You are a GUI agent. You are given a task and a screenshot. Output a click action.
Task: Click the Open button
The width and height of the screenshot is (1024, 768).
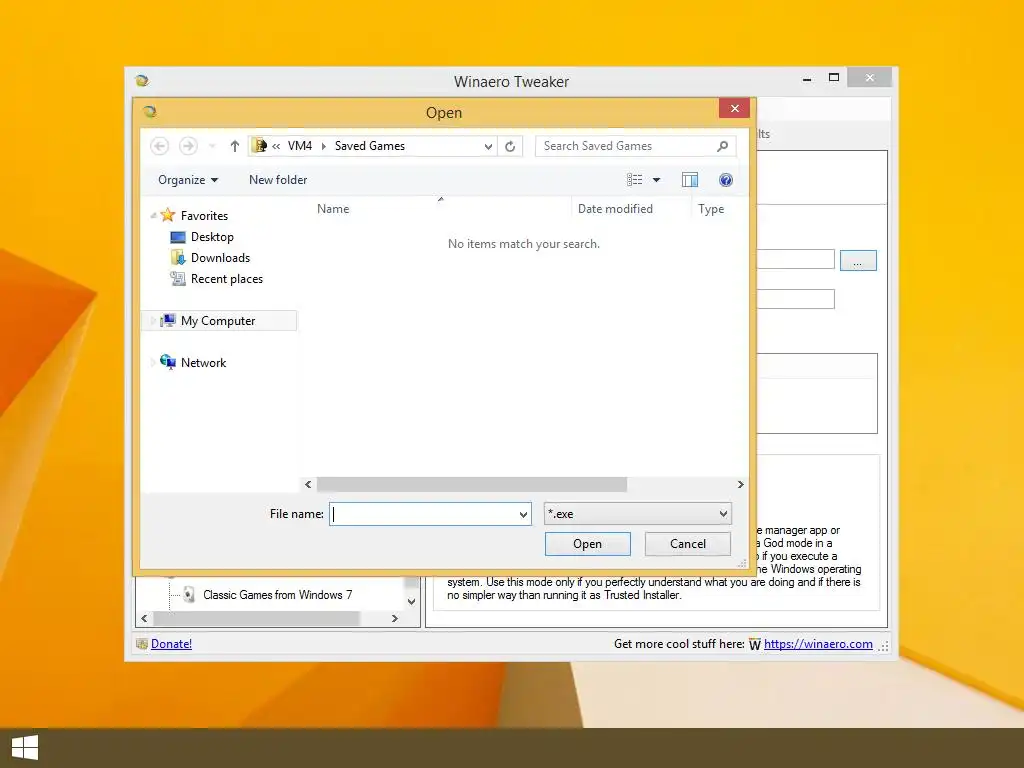587,544
